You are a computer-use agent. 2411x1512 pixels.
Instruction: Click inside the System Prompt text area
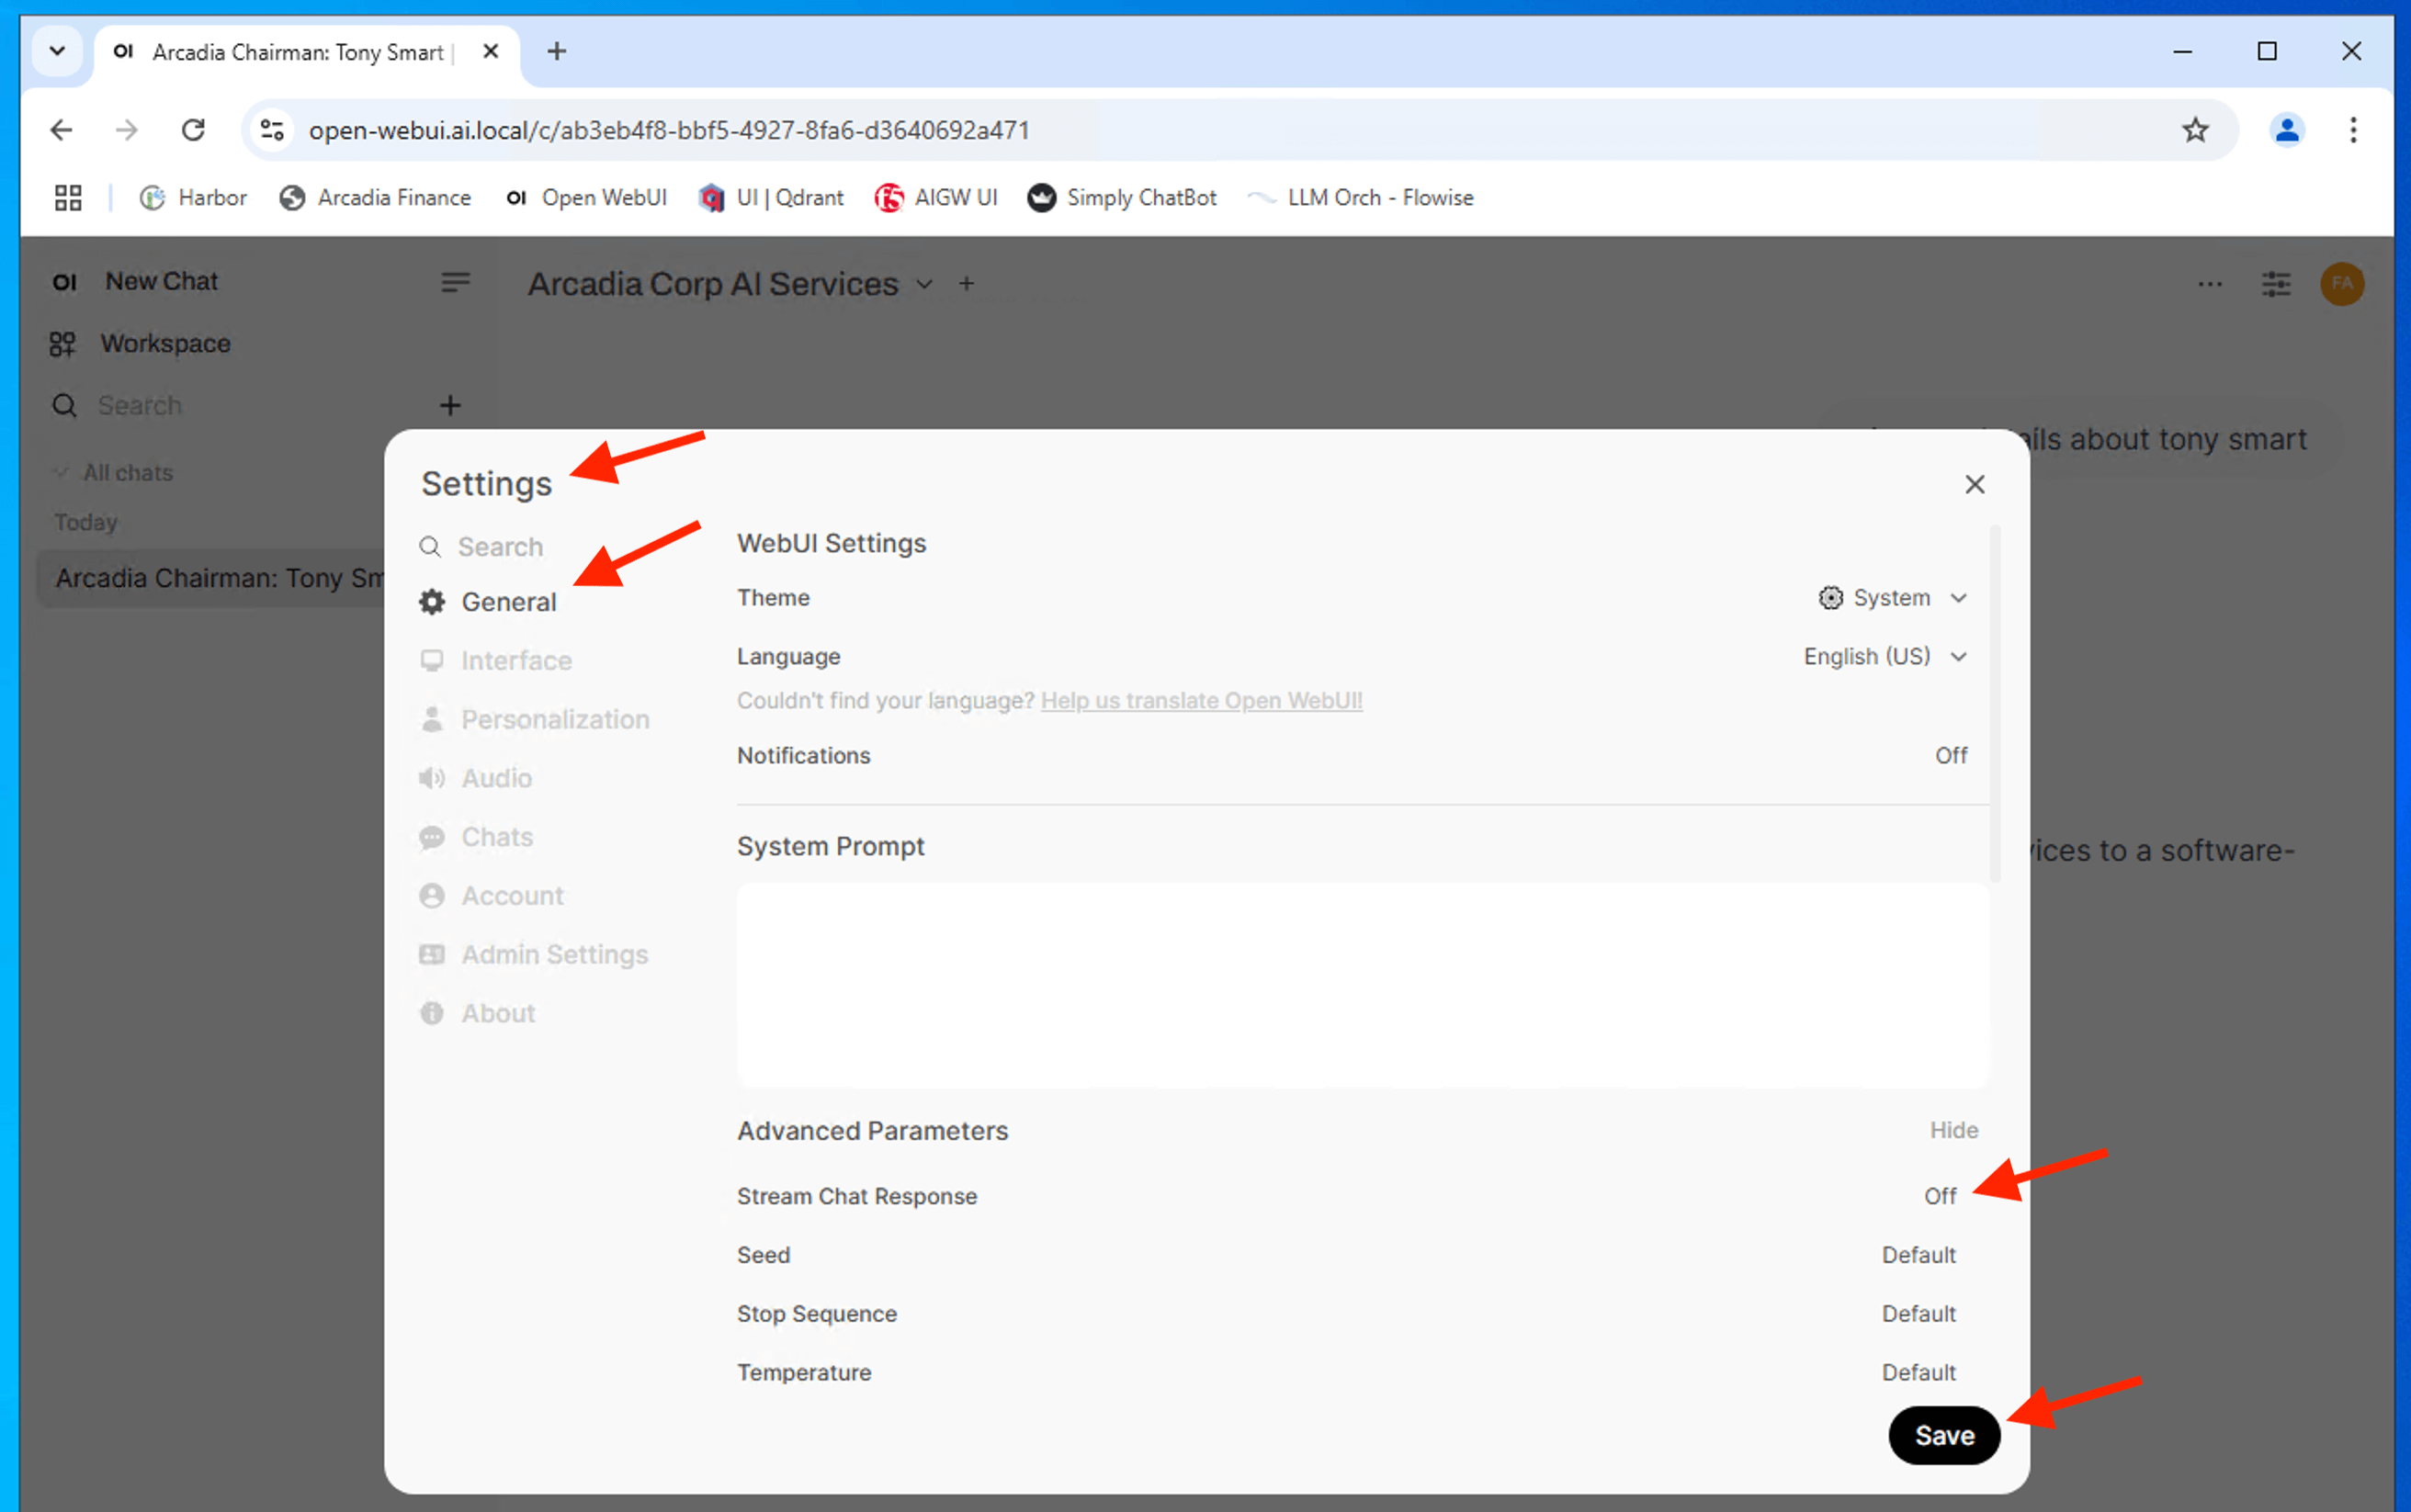pos(1362,985)
